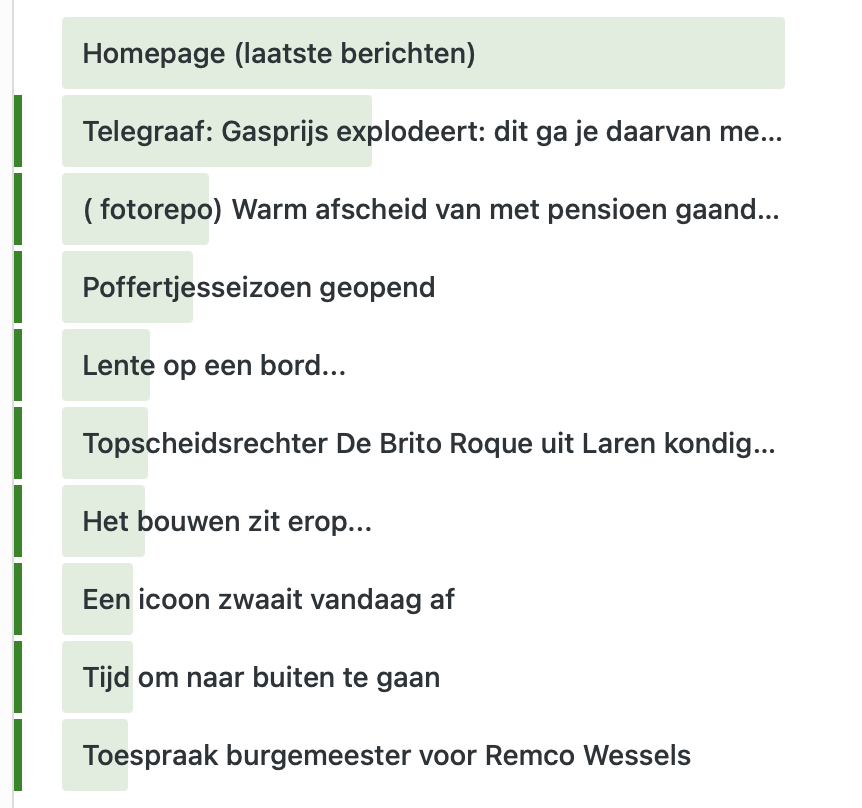The image size is (862, 808).
Task: Open Een icoon zwaait vandaag af
Action: (269, 599)
